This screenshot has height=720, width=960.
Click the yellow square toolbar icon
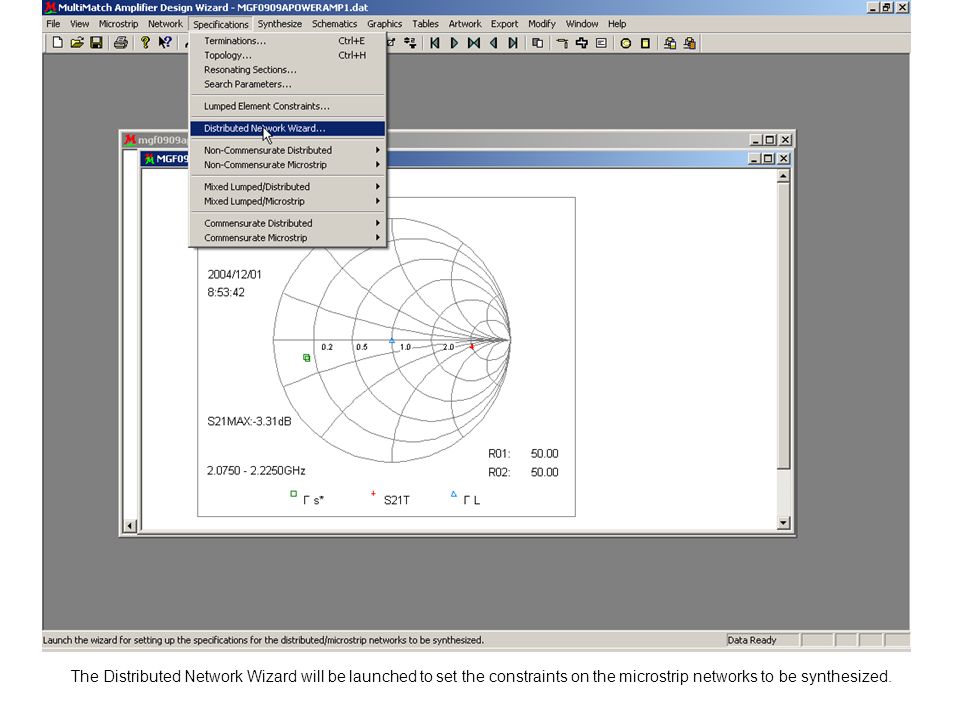(645, 43)
